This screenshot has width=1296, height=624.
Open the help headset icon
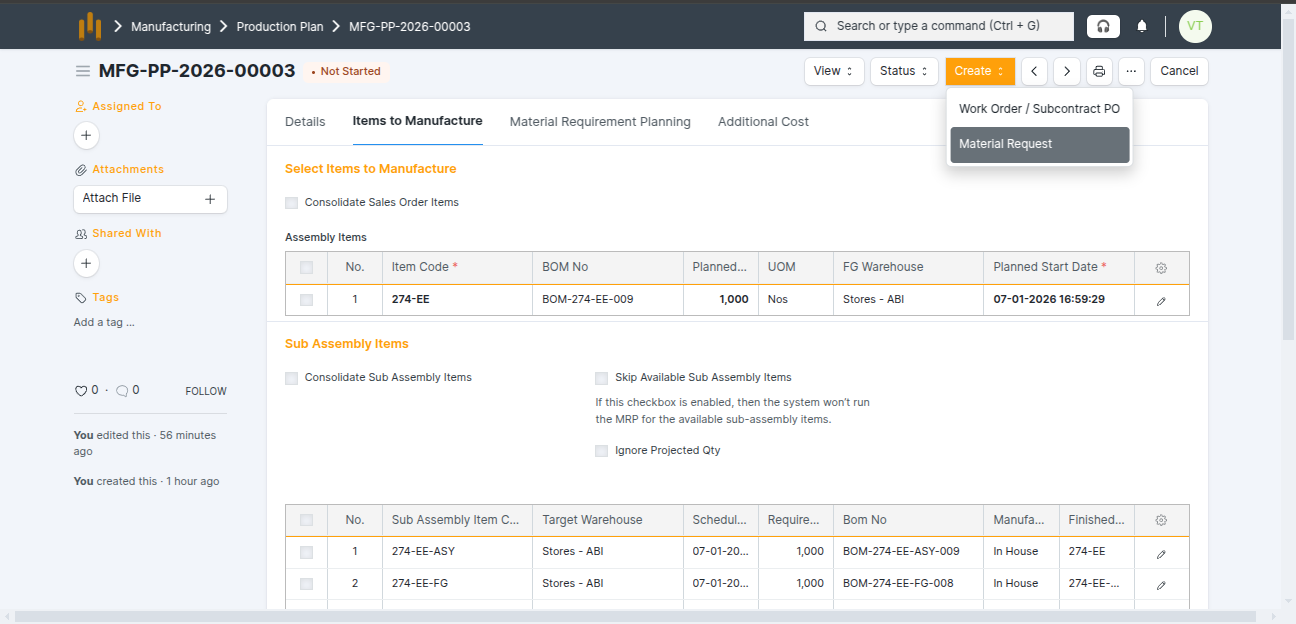tap(1103, 26)
